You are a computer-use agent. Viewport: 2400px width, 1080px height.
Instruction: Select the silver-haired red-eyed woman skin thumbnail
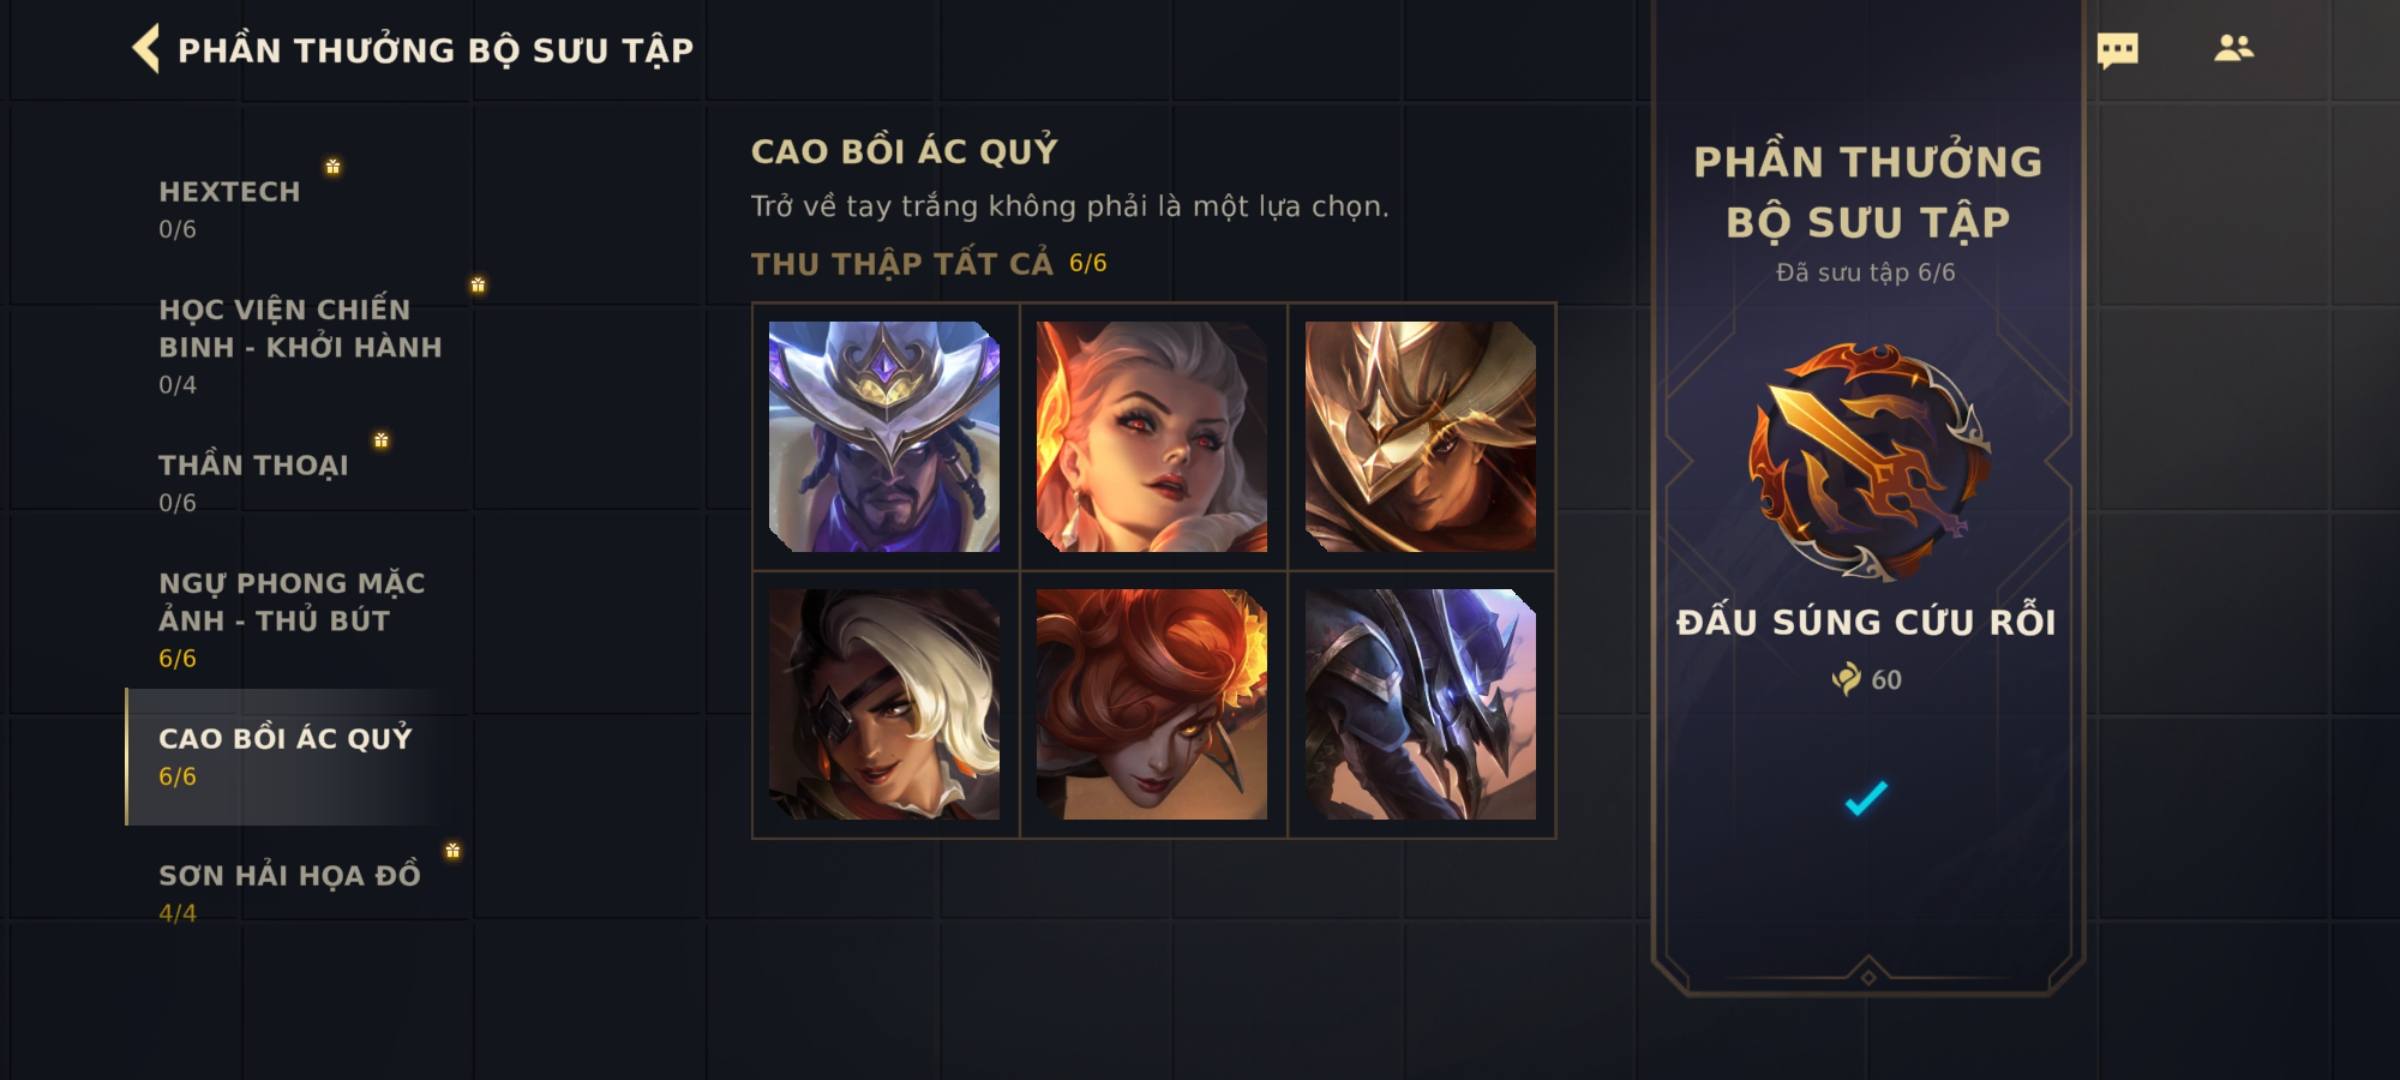click(x=1152, y=436)
